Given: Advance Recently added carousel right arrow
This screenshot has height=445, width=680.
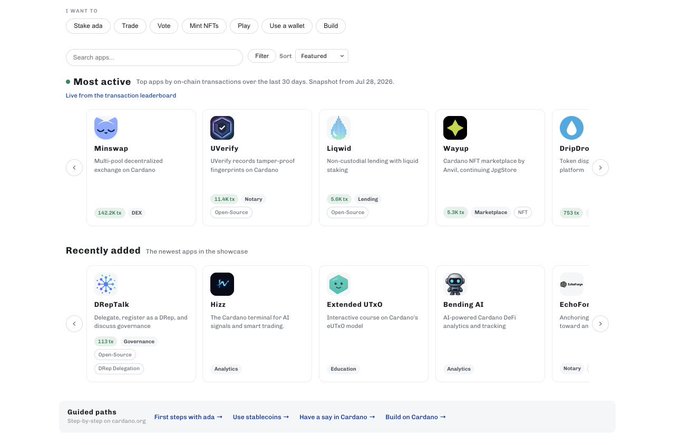Looking at the screenshot, I should (x=600, y=324).
